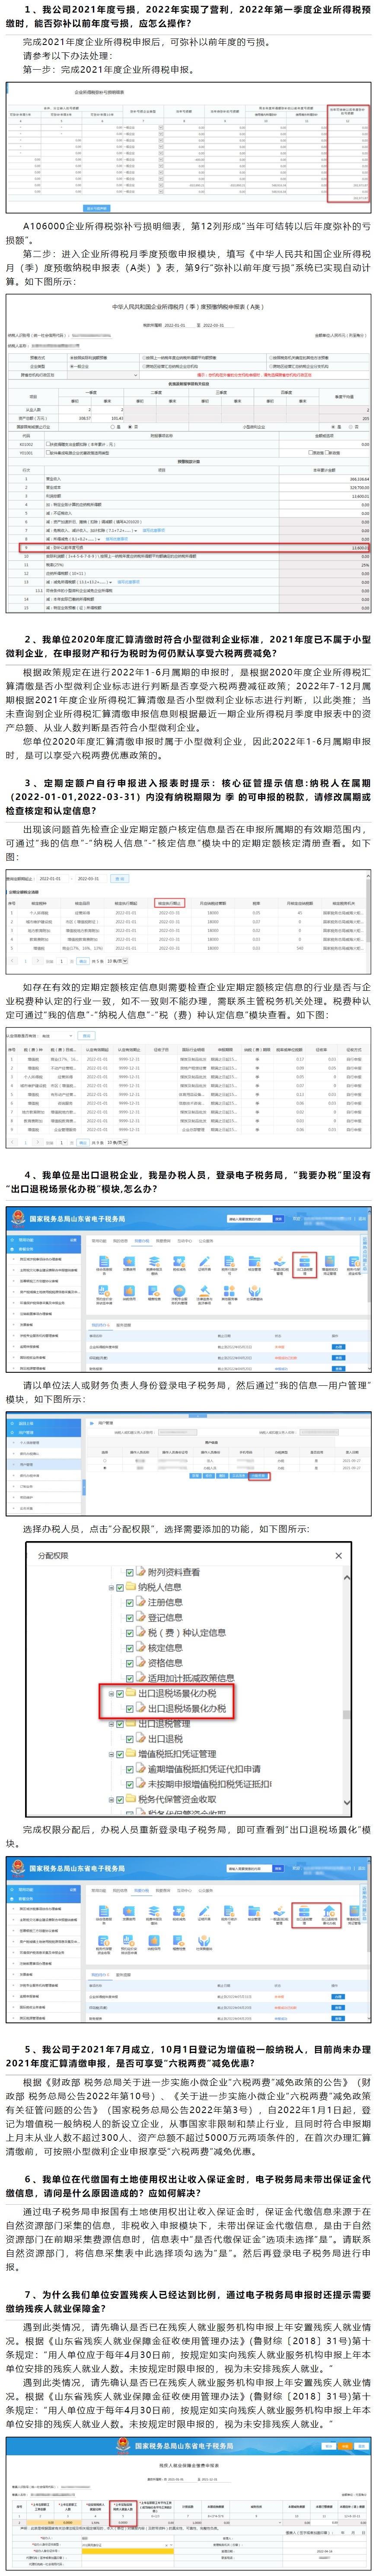Click the 国家税务总局山东省电子税务局 title in first portal
Screen dimensions: 376x2576
[77, 1219]
